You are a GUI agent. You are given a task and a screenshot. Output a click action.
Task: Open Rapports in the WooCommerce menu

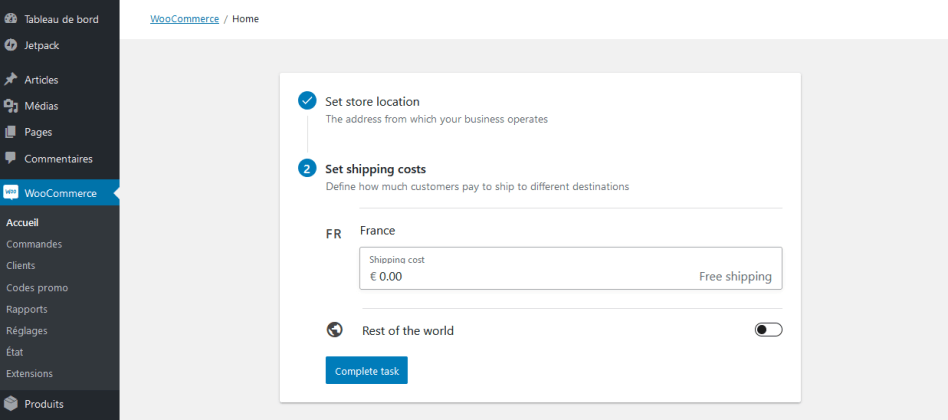[x=27, y=309]
